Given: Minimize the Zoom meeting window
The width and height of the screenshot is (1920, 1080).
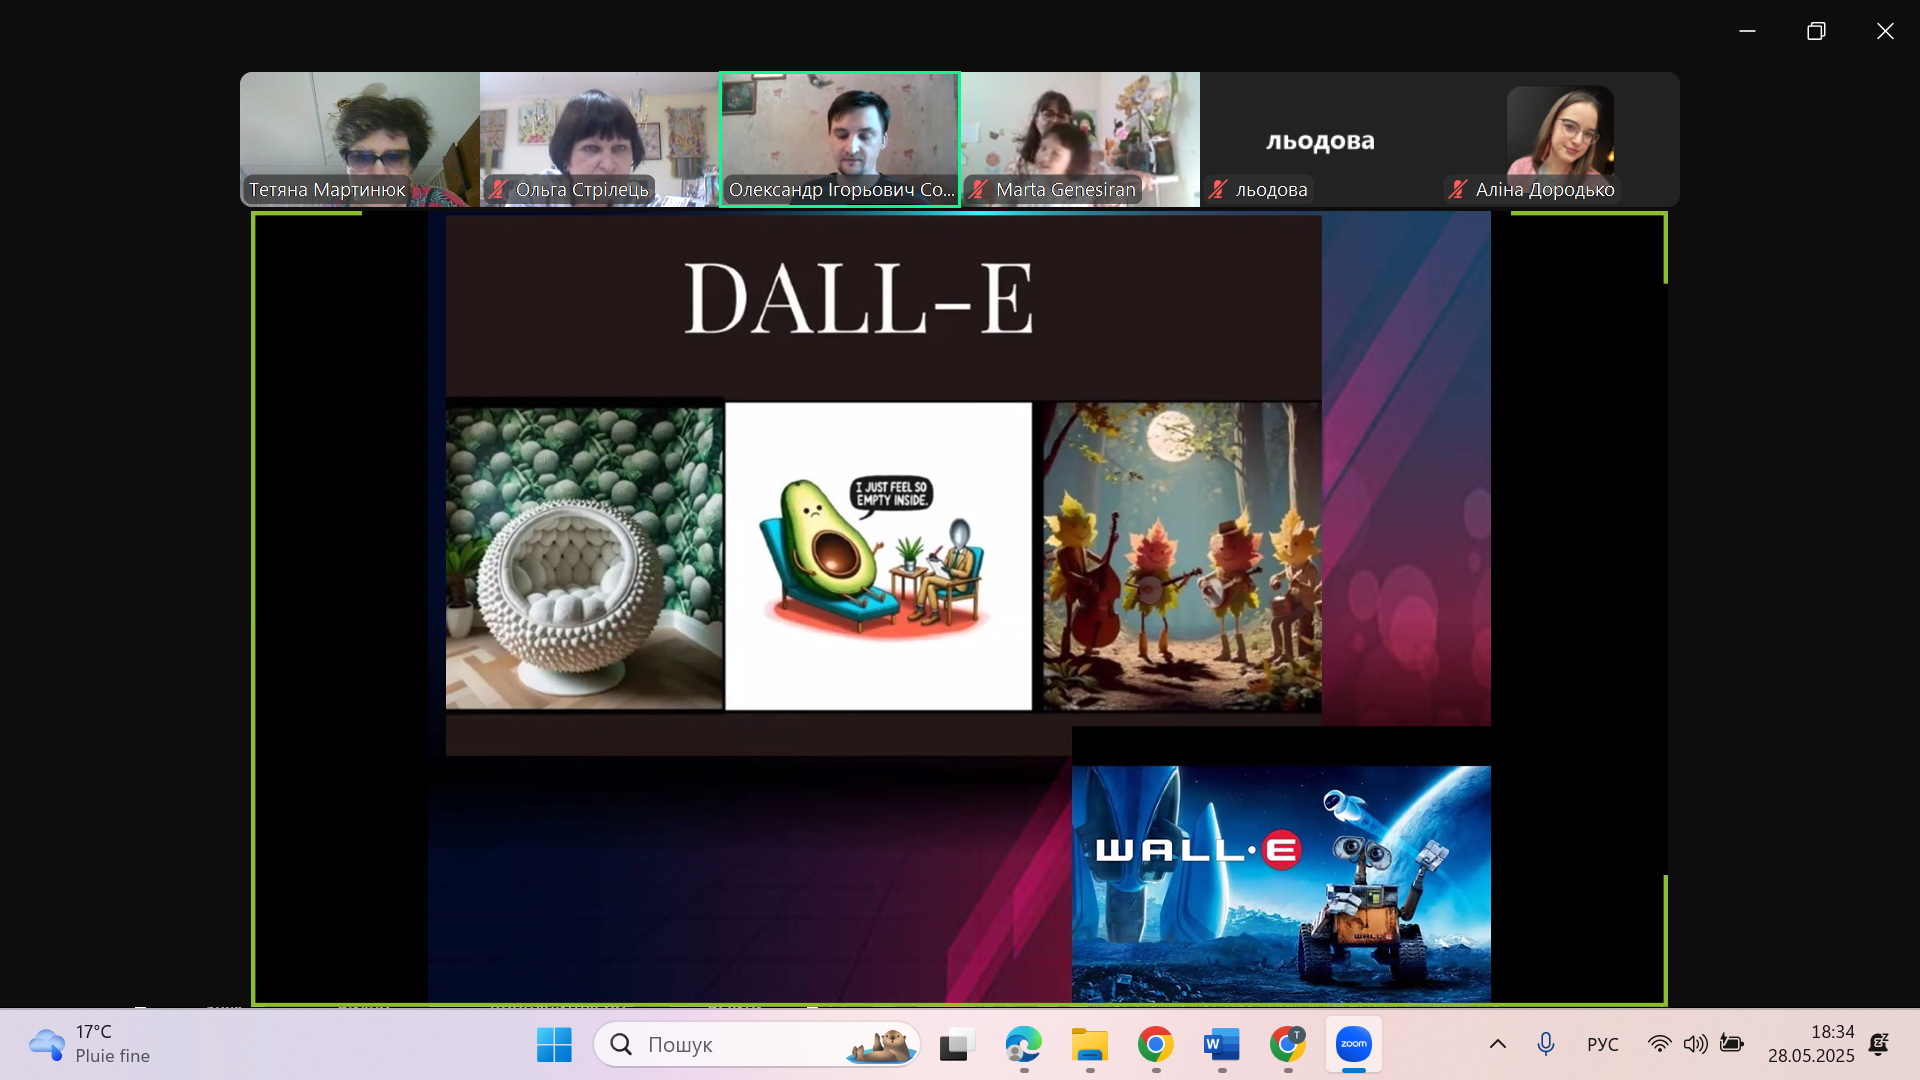Looking at the screenshot, I should pyautogui.click(x=1747, y=31).
